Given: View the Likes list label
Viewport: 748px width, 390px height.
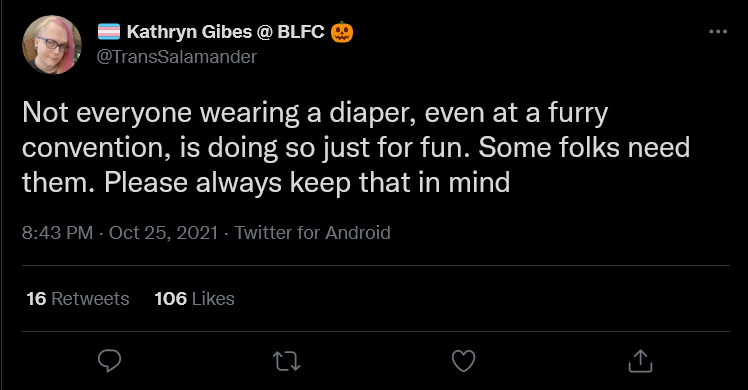Looking at the screenshot, I should coord(213,298).
